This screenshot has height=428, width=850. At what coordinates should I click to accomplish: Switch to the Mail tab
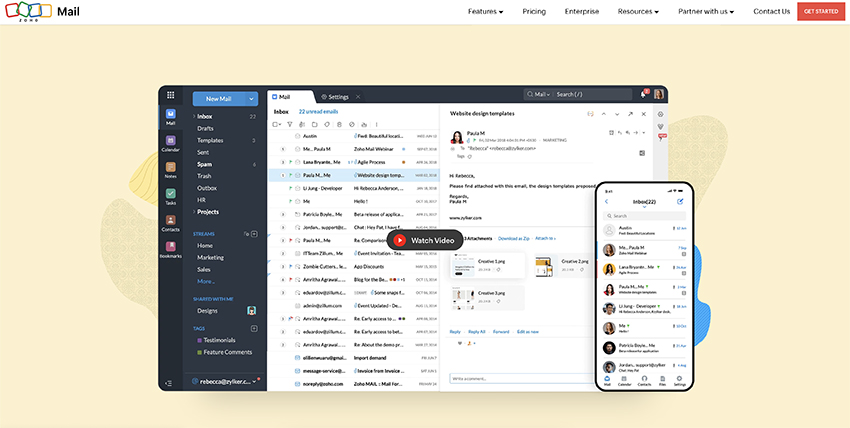point(290,96)
